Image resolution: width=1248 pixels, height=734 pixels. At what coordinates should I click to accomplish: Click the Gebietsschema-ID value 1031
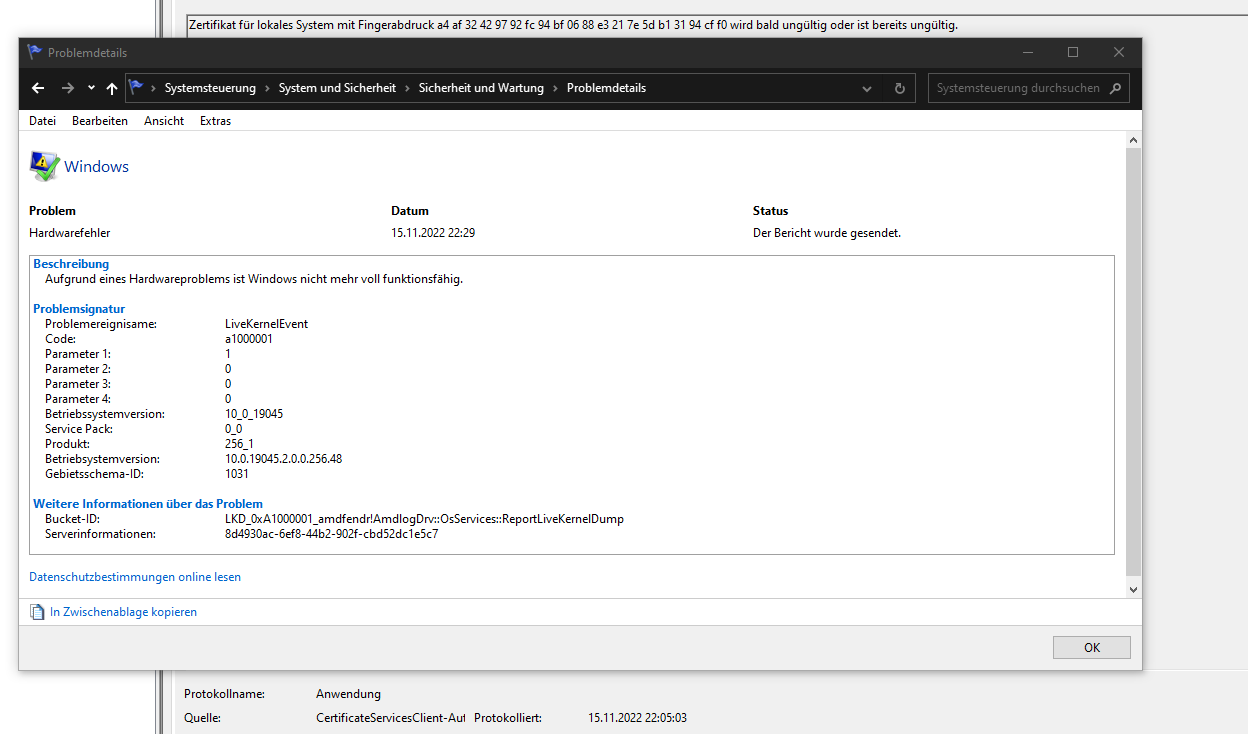pyautogui.click(x=237, y=474)
